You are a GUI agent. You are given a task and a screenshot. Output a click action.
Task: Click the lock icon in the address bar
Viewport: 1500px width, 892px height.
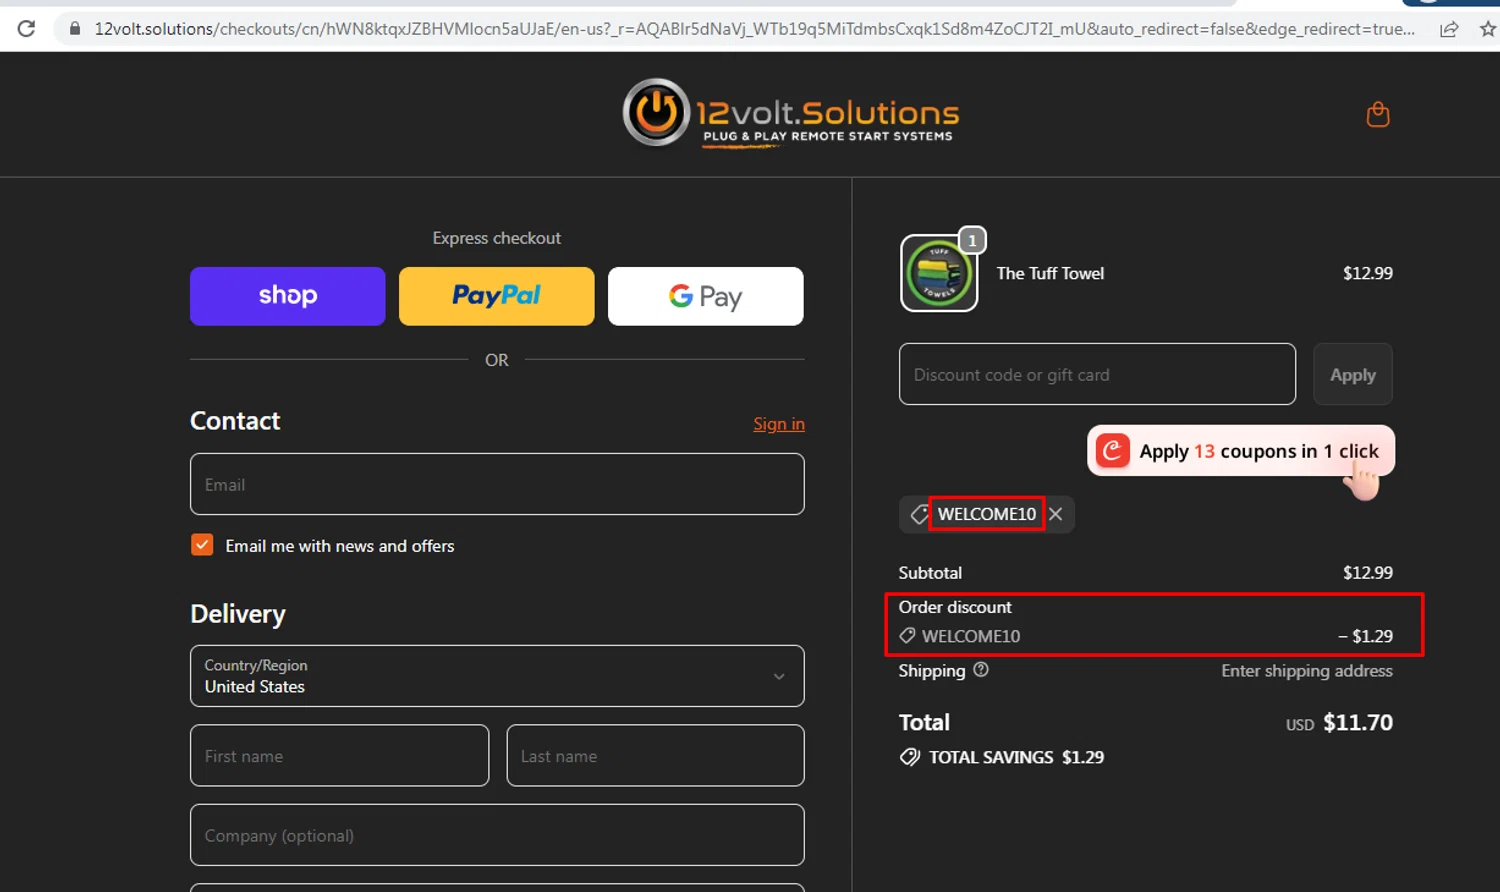[x=74, y=29]
